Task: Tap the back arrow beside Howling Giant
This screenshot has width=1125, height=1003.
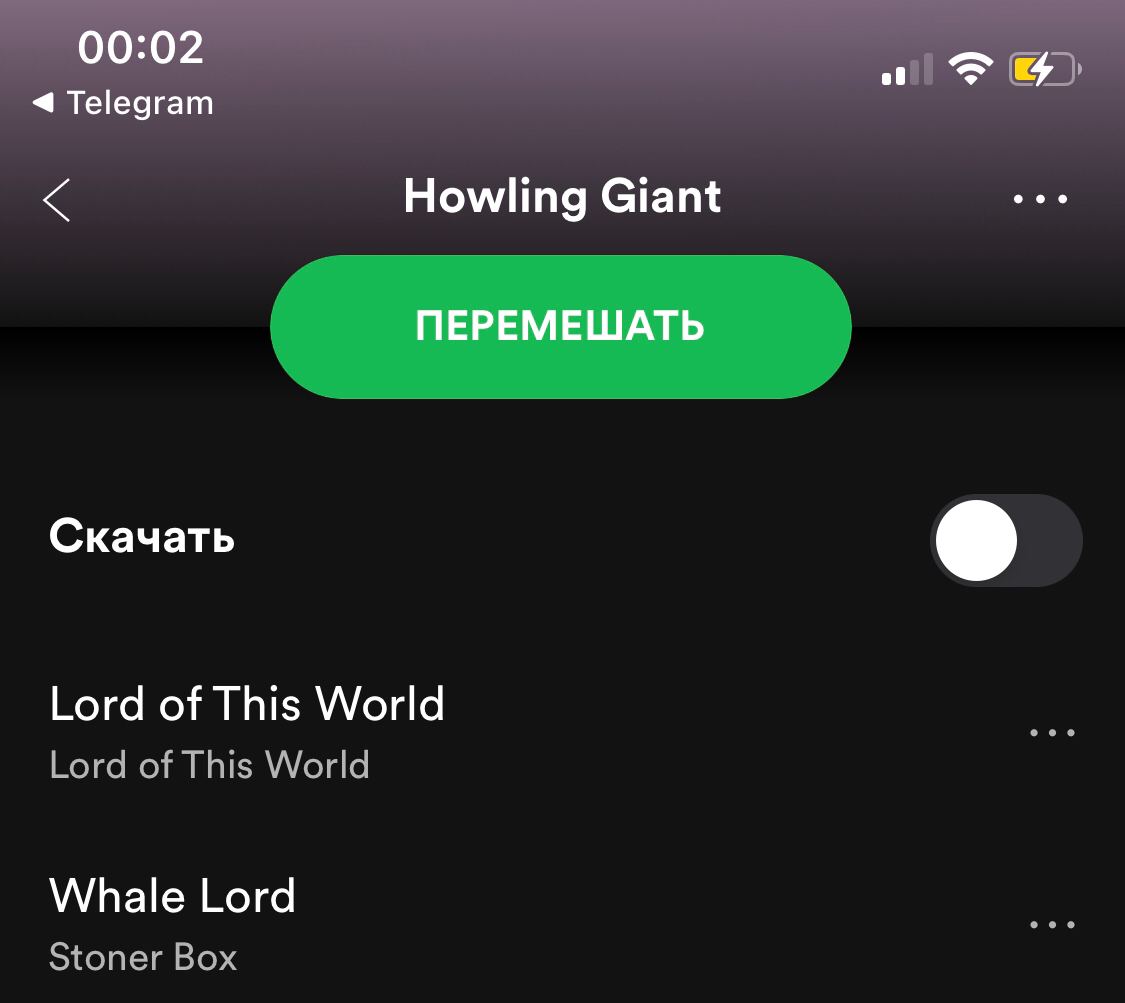Action: 57,199
